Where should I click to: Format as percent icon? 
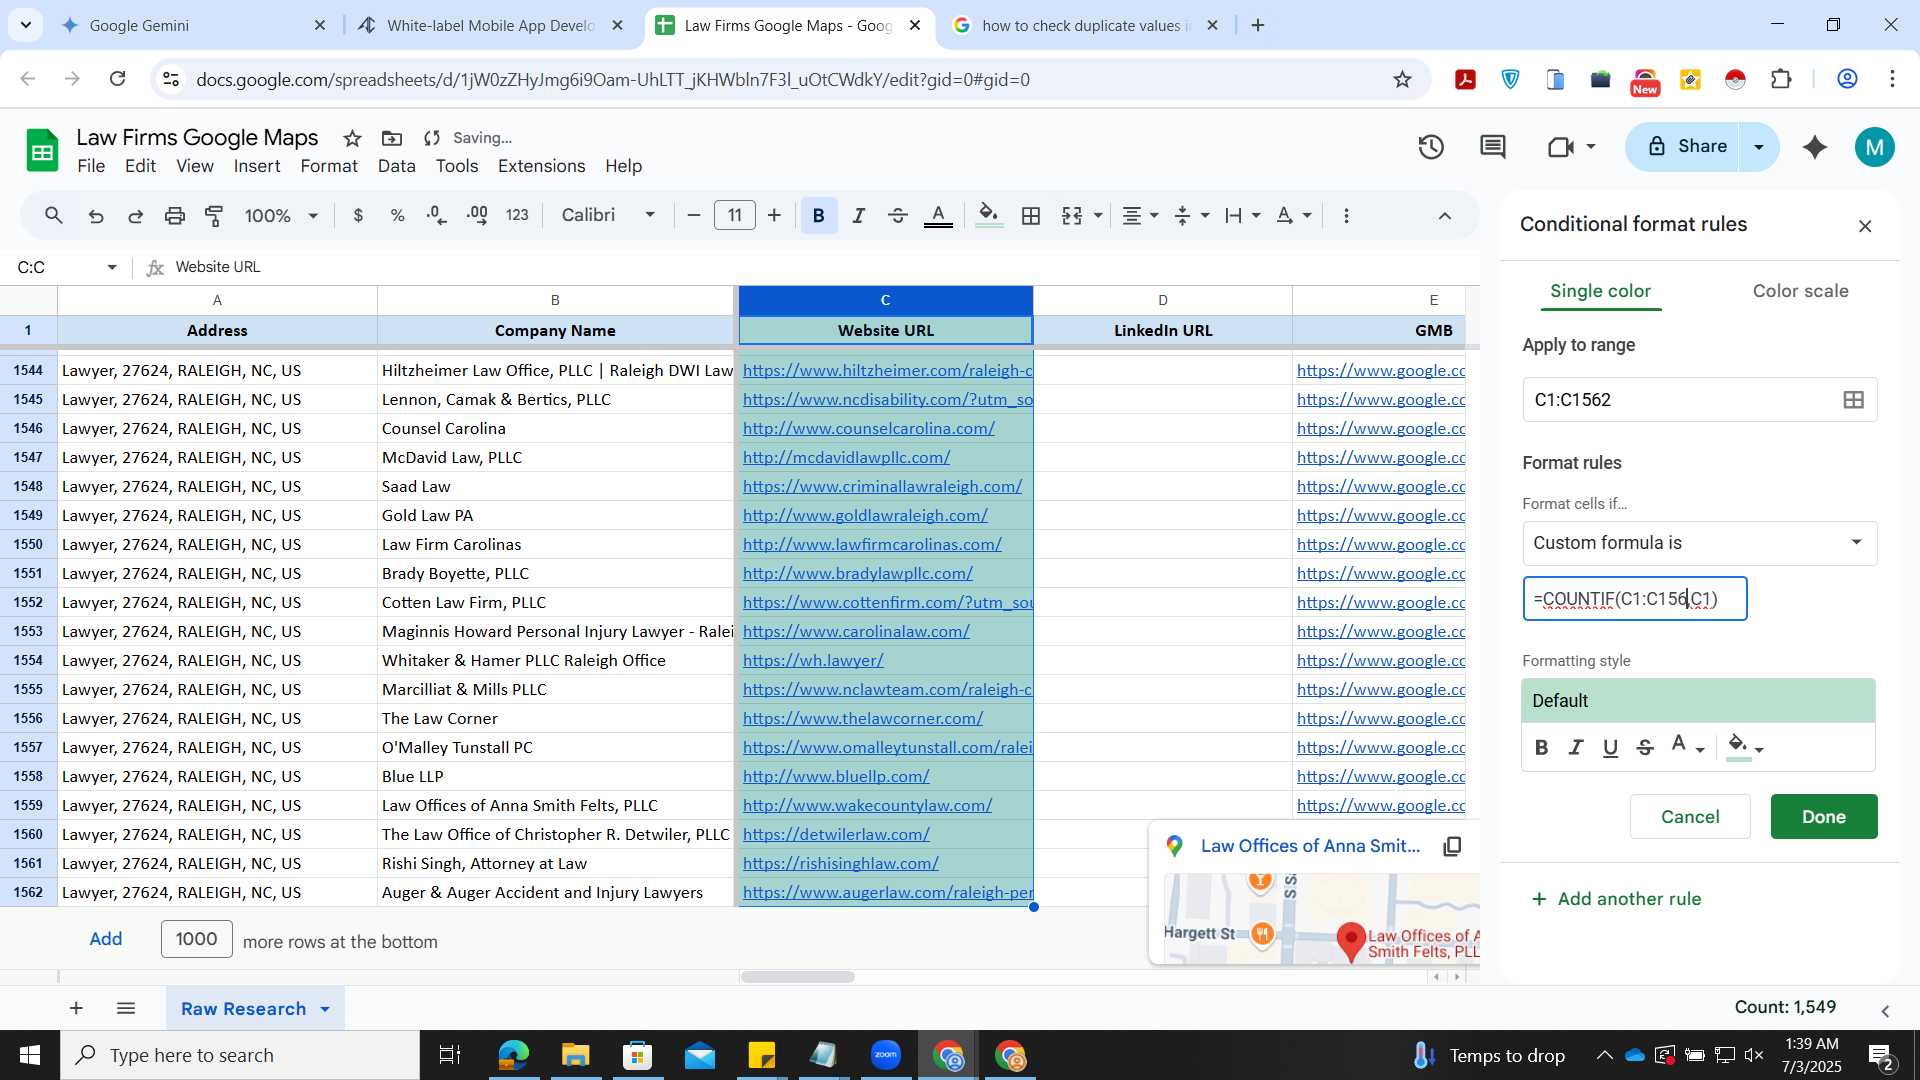click(397, 216)
